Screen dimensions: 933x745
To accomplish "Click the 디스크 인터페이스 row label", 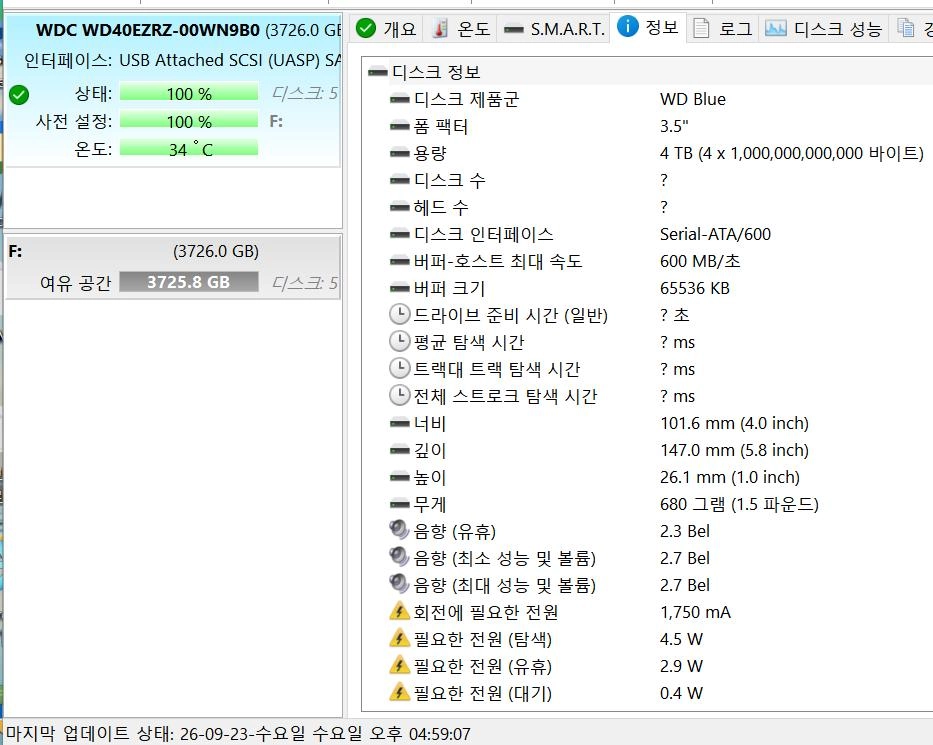I will coord(483,234).
